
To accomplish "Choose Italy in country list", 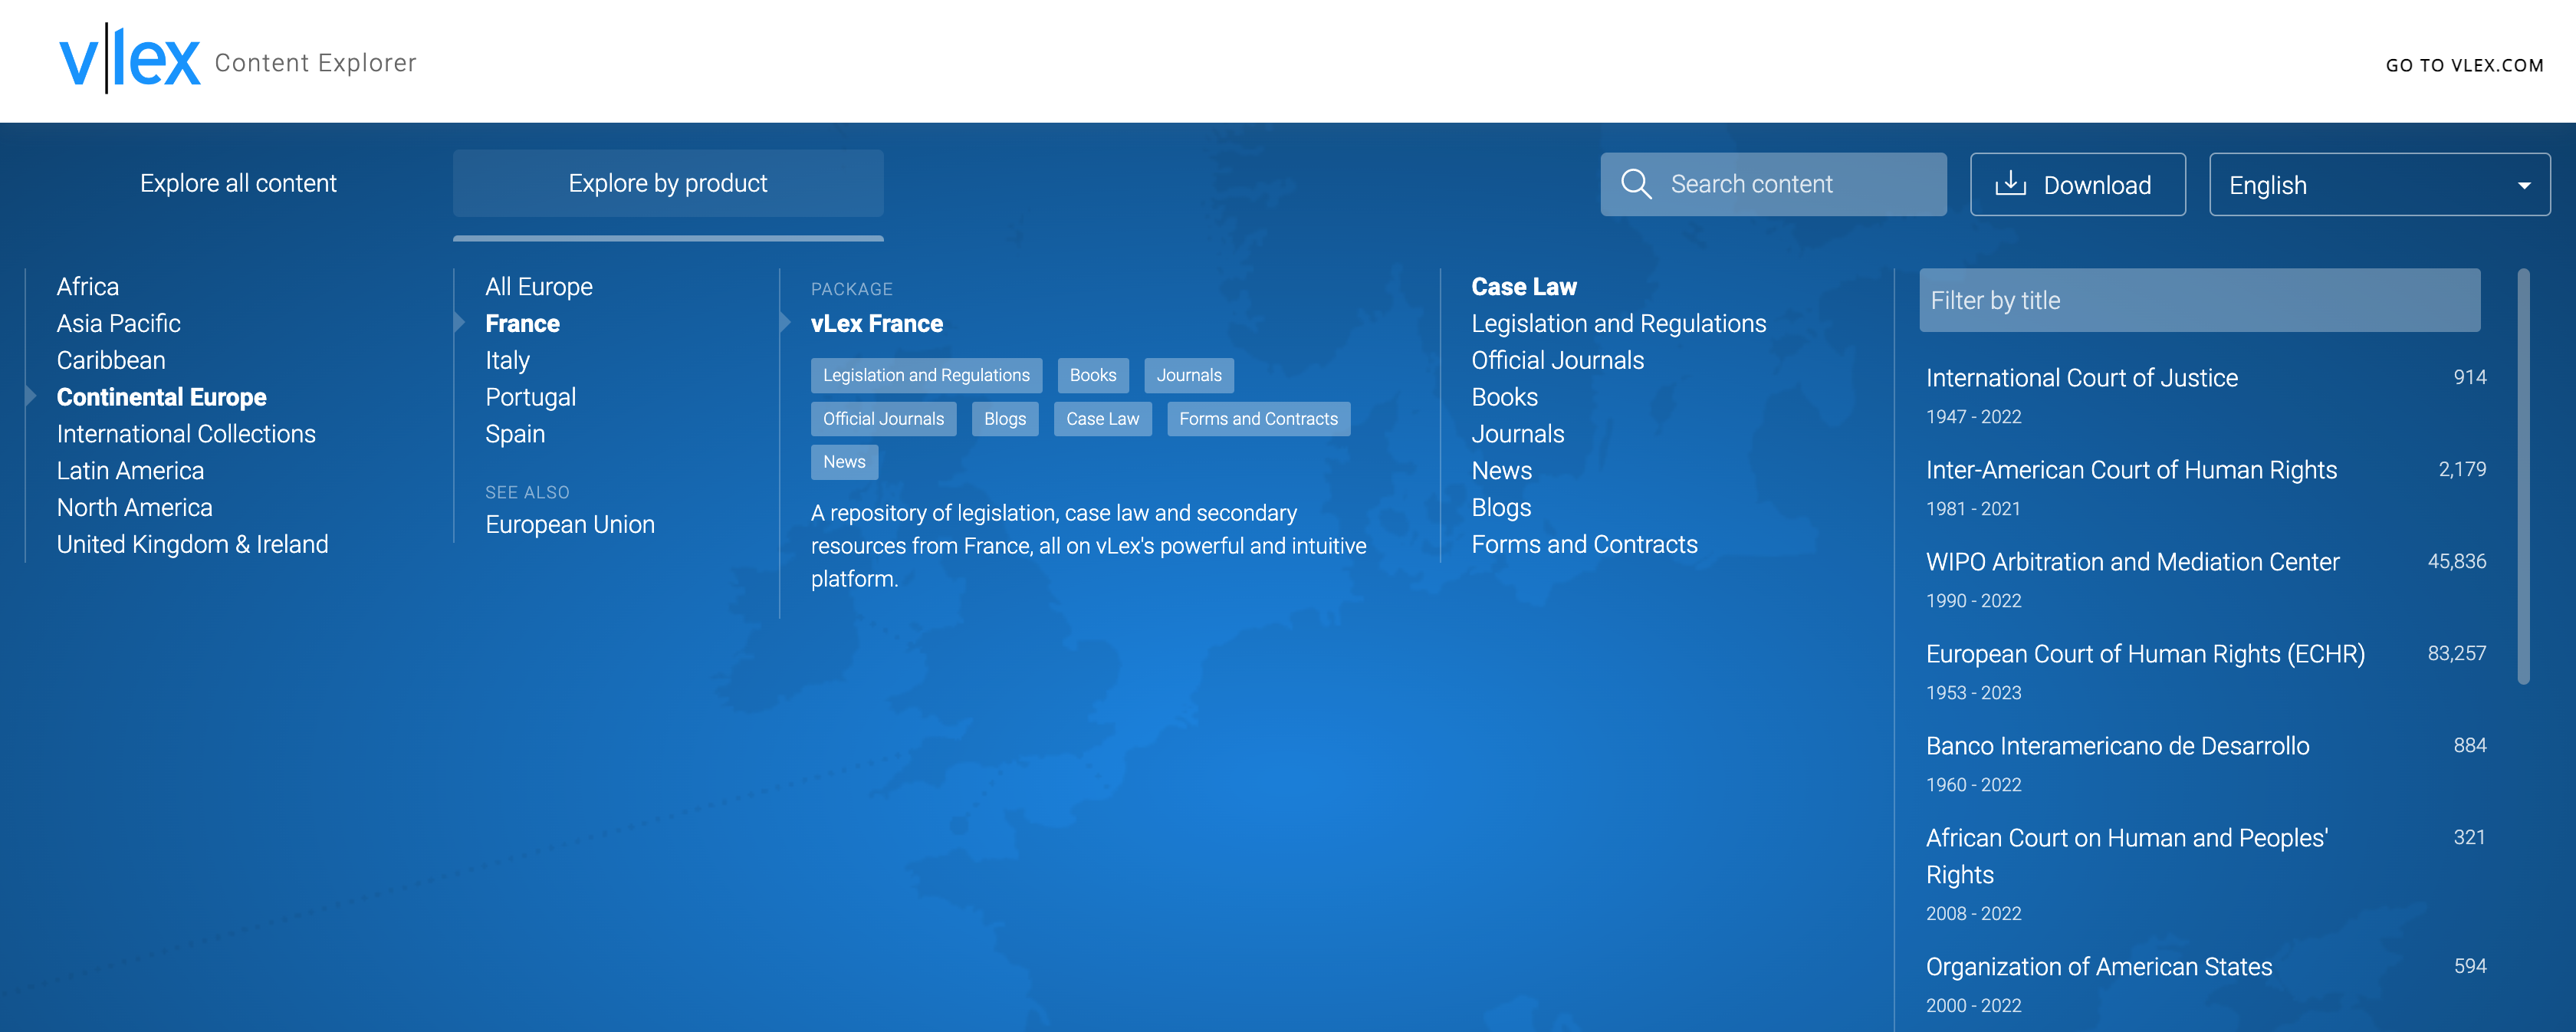I will (508, 360).
